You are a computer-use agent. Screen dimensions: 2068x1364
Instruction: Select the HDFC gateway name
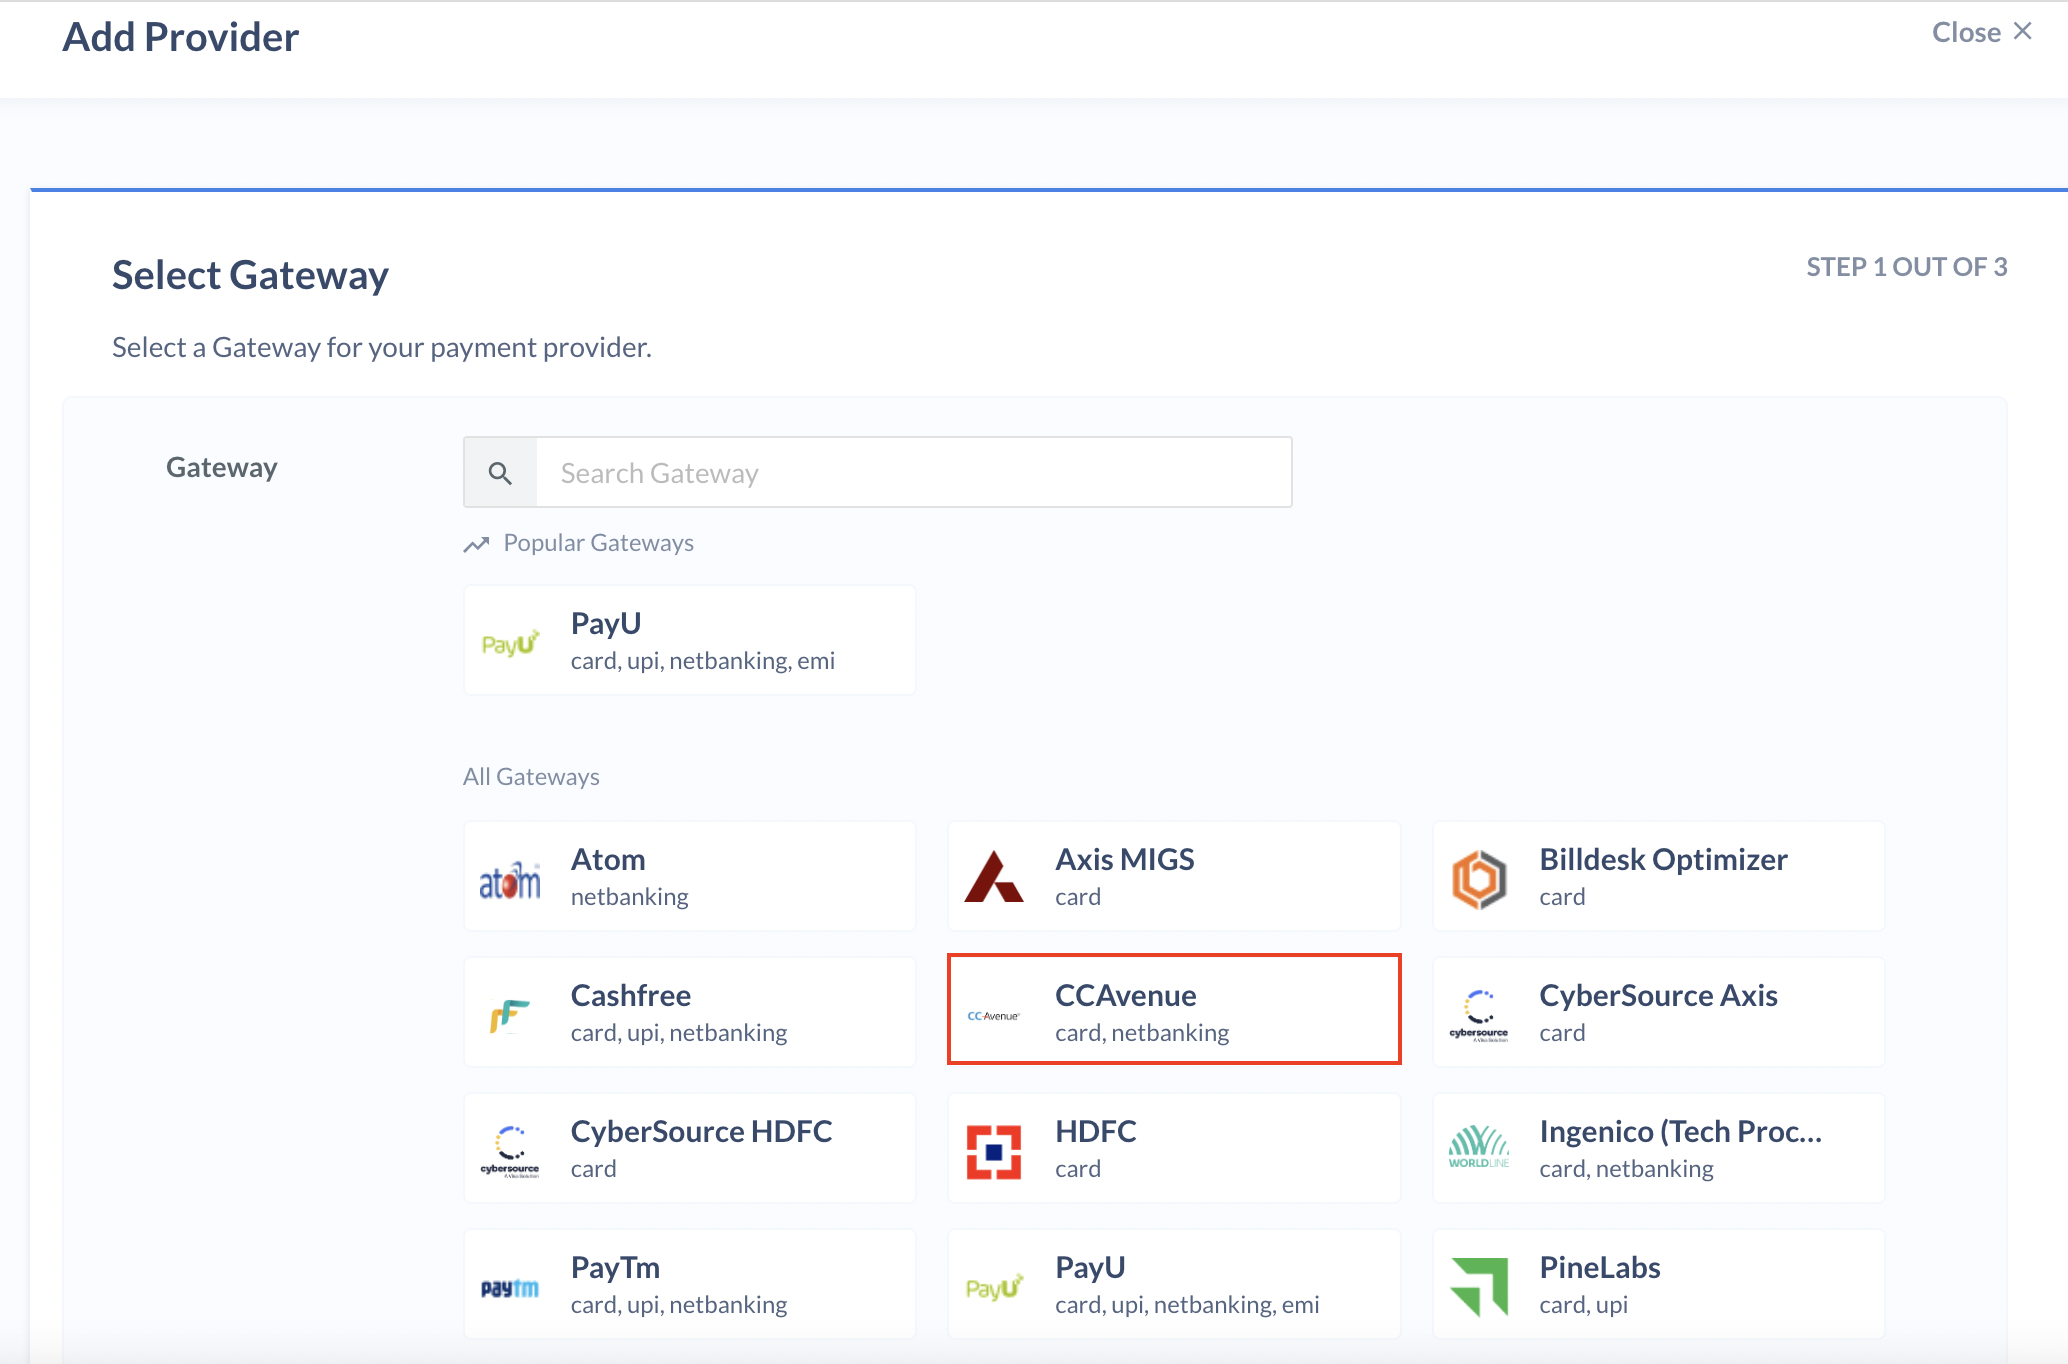click(x=1096, y=1131)
